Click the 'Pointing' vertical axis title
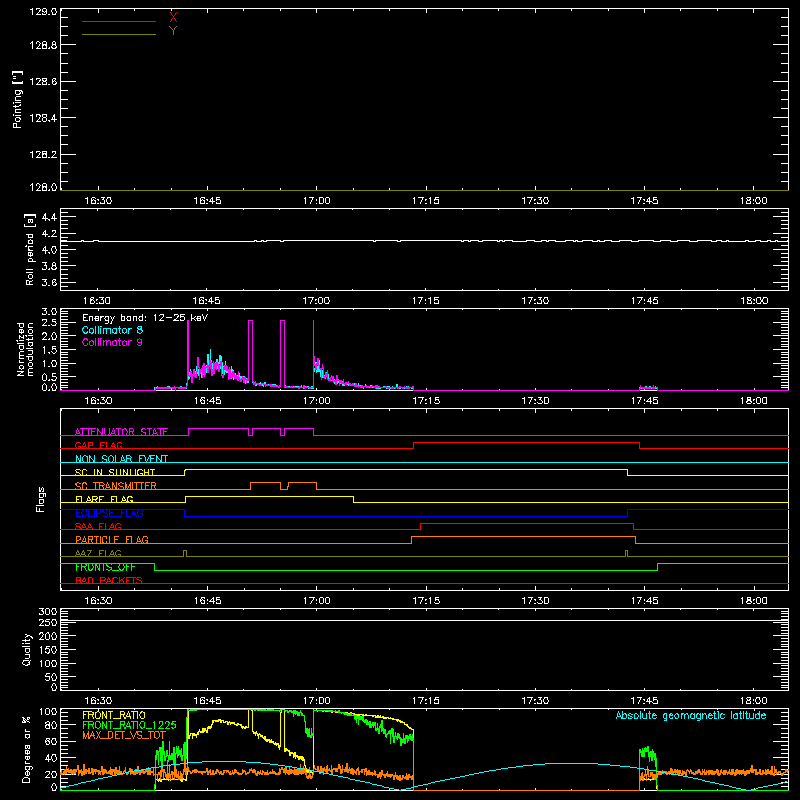 pos(18,100)
